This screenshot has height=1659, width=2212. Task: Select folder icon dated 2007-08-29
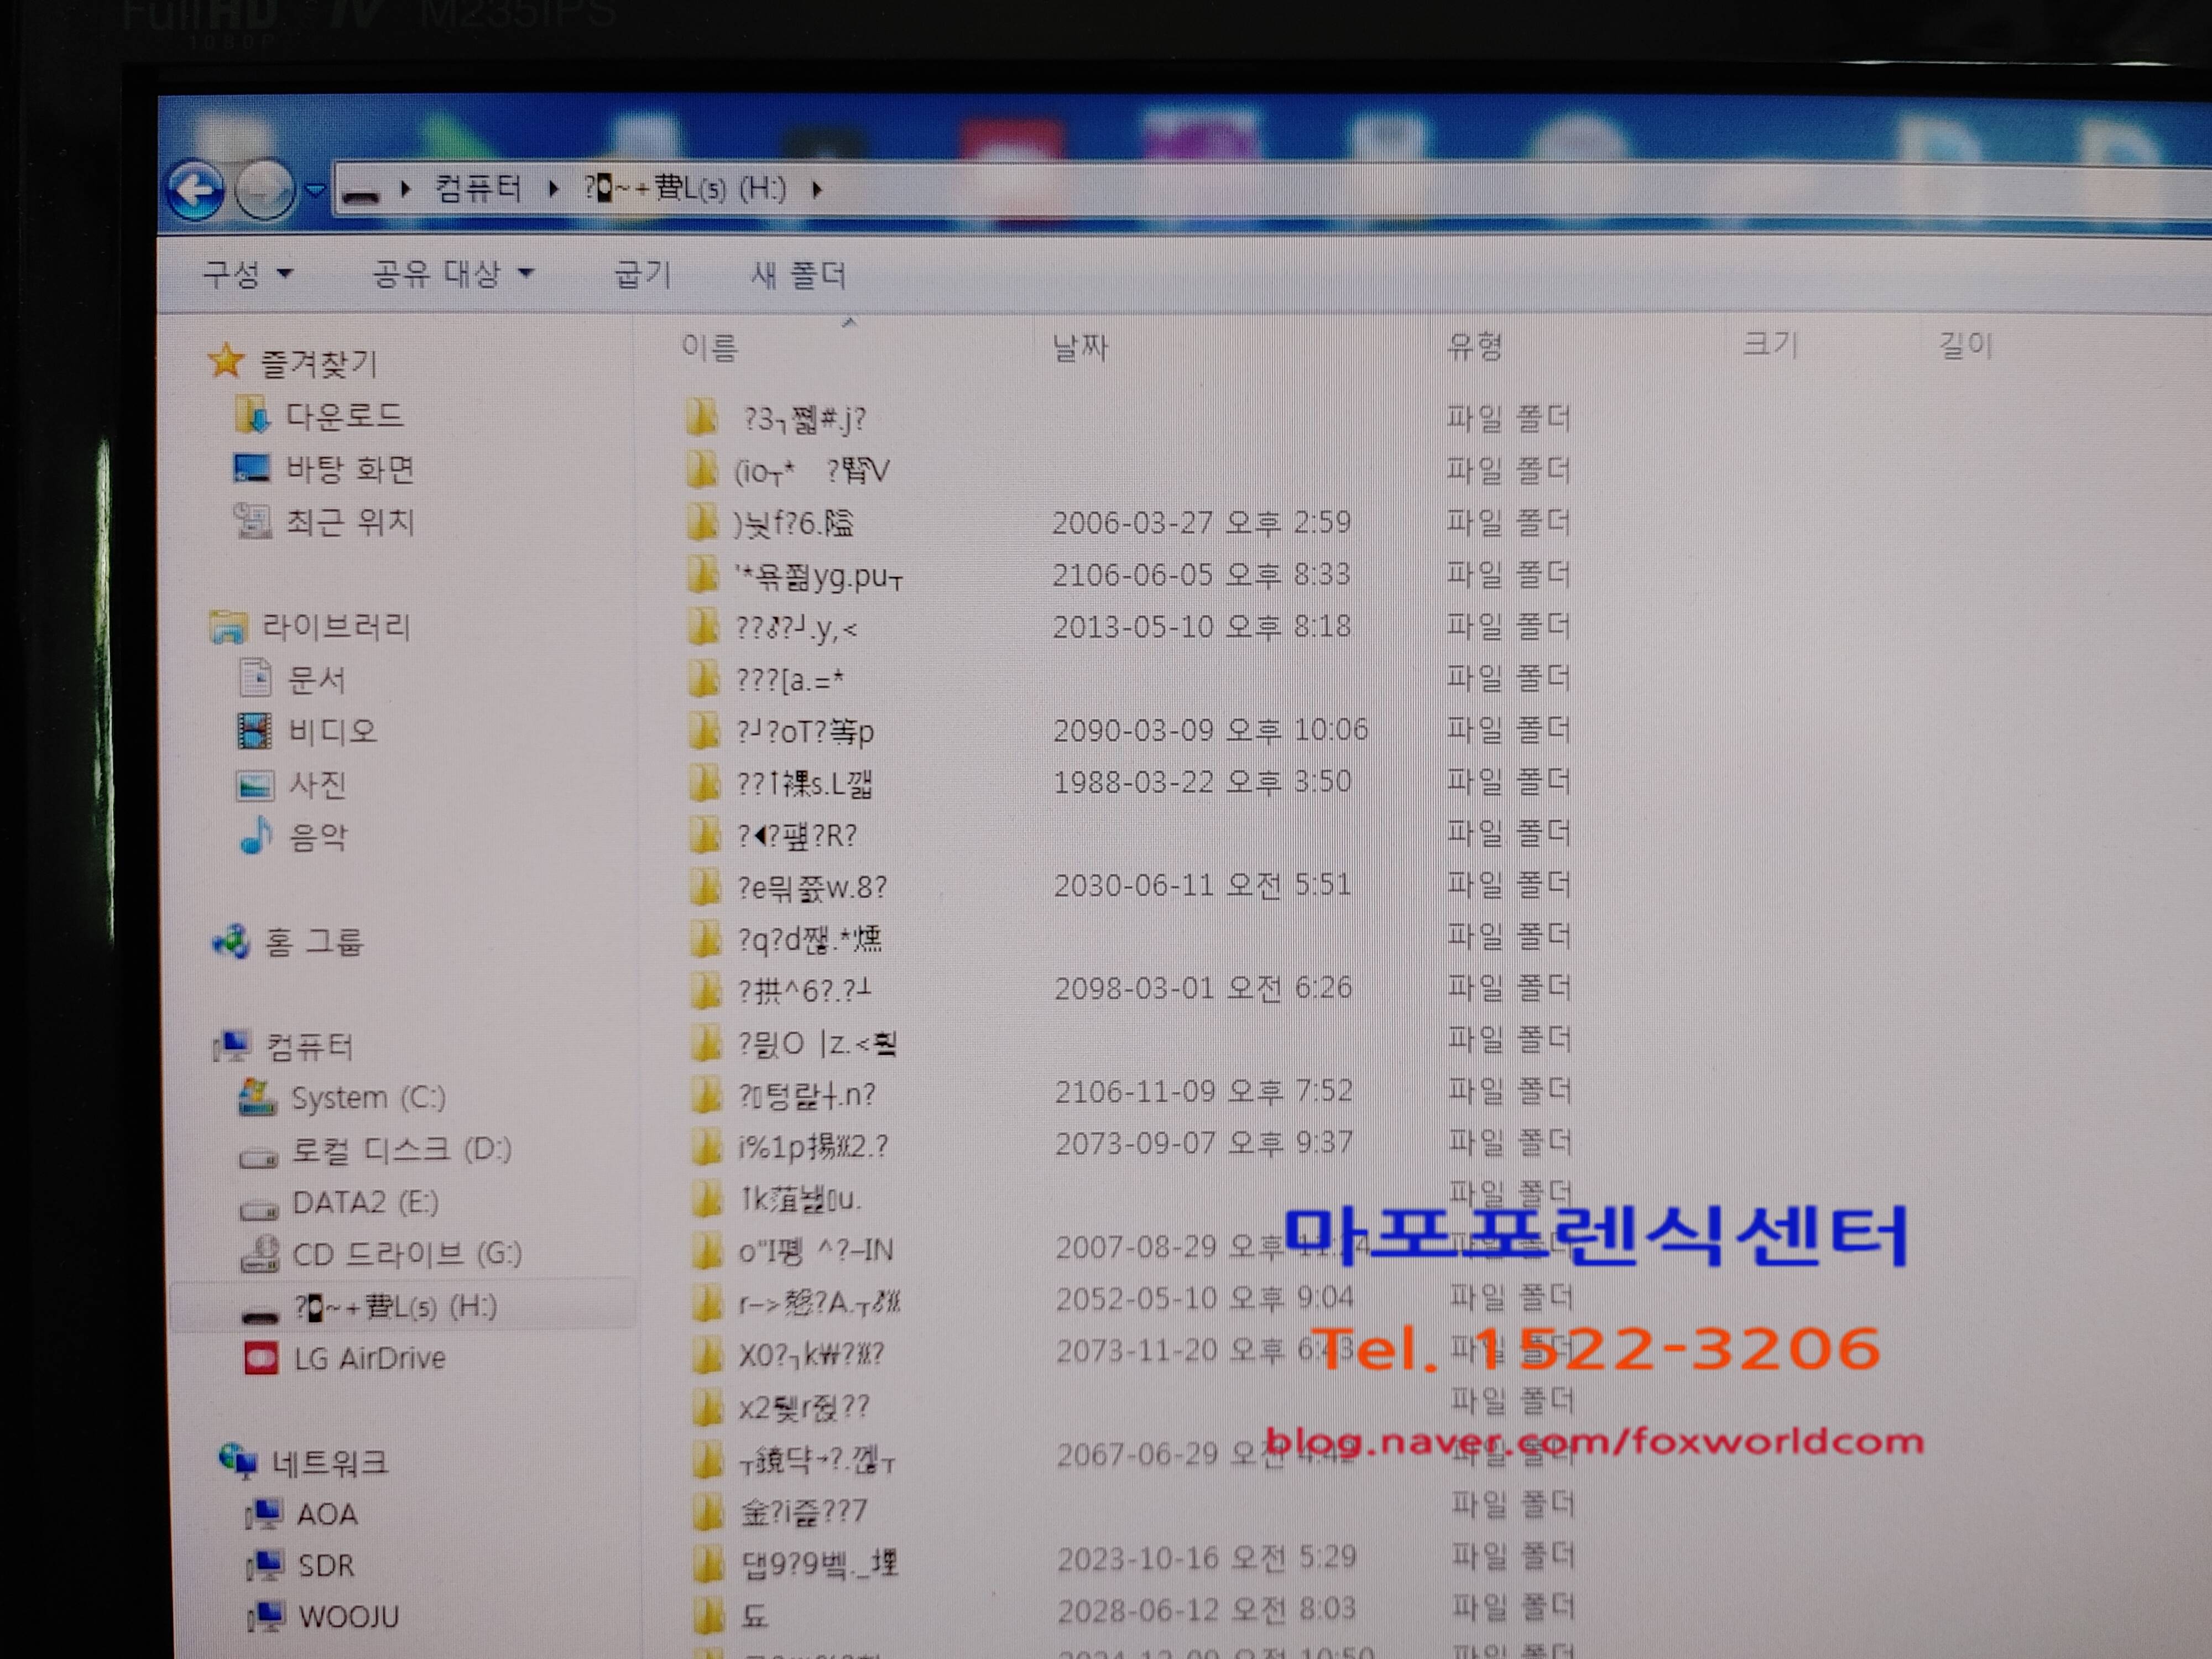tap(706, 1250)
